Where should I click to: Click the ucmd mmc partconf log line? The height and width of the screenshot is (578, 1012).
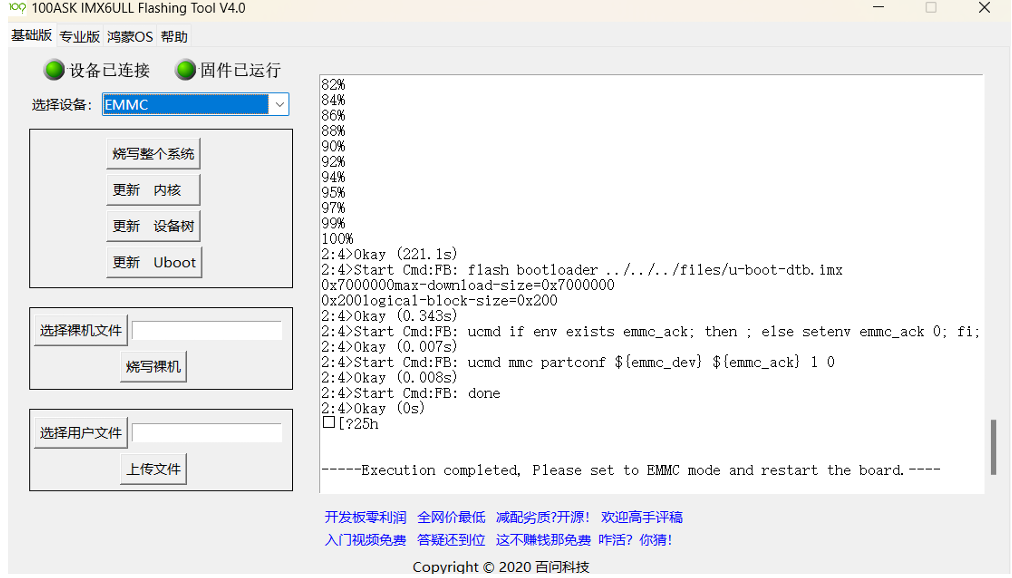(578, 363)
